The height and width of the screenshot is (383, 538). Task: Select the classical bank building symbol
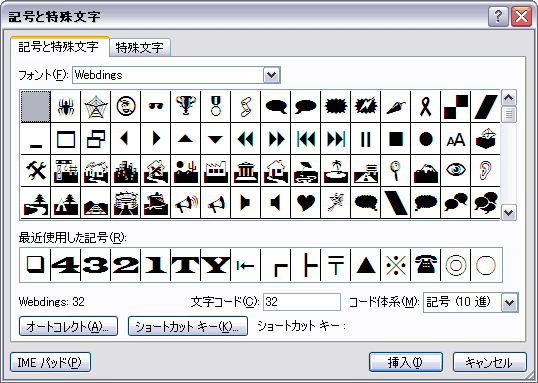246,171
